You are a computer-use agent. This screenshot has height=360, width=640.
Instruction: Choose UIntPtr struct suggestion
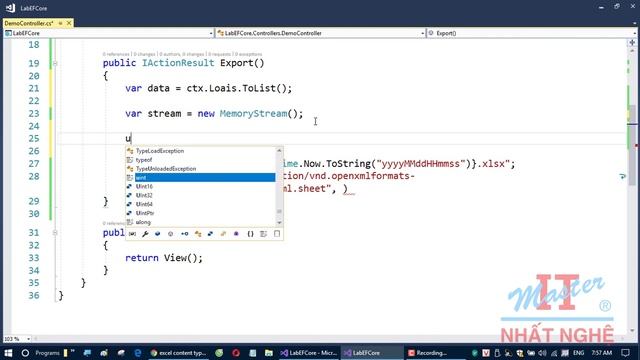click(x=200, y=213)
